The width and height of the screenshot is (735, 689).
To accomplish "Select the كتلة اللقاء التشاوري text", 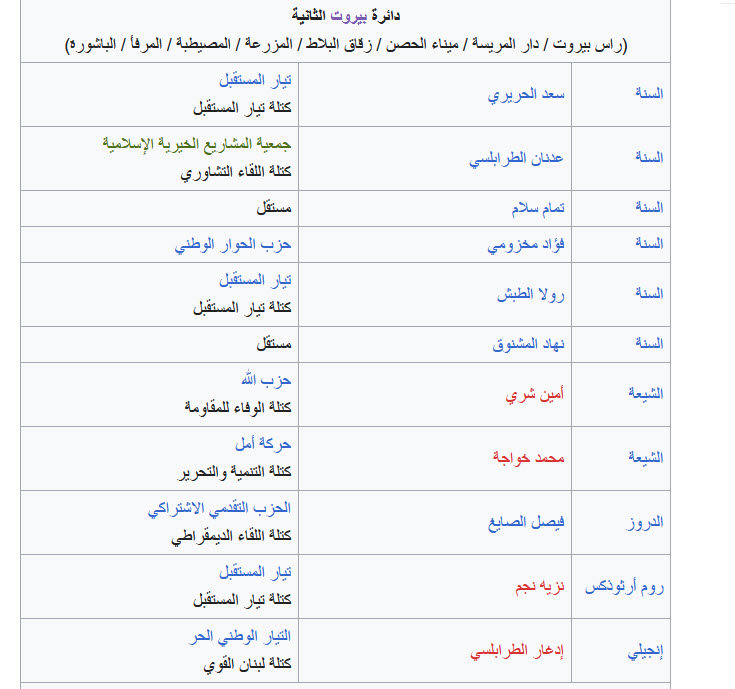I will [236, 172].
